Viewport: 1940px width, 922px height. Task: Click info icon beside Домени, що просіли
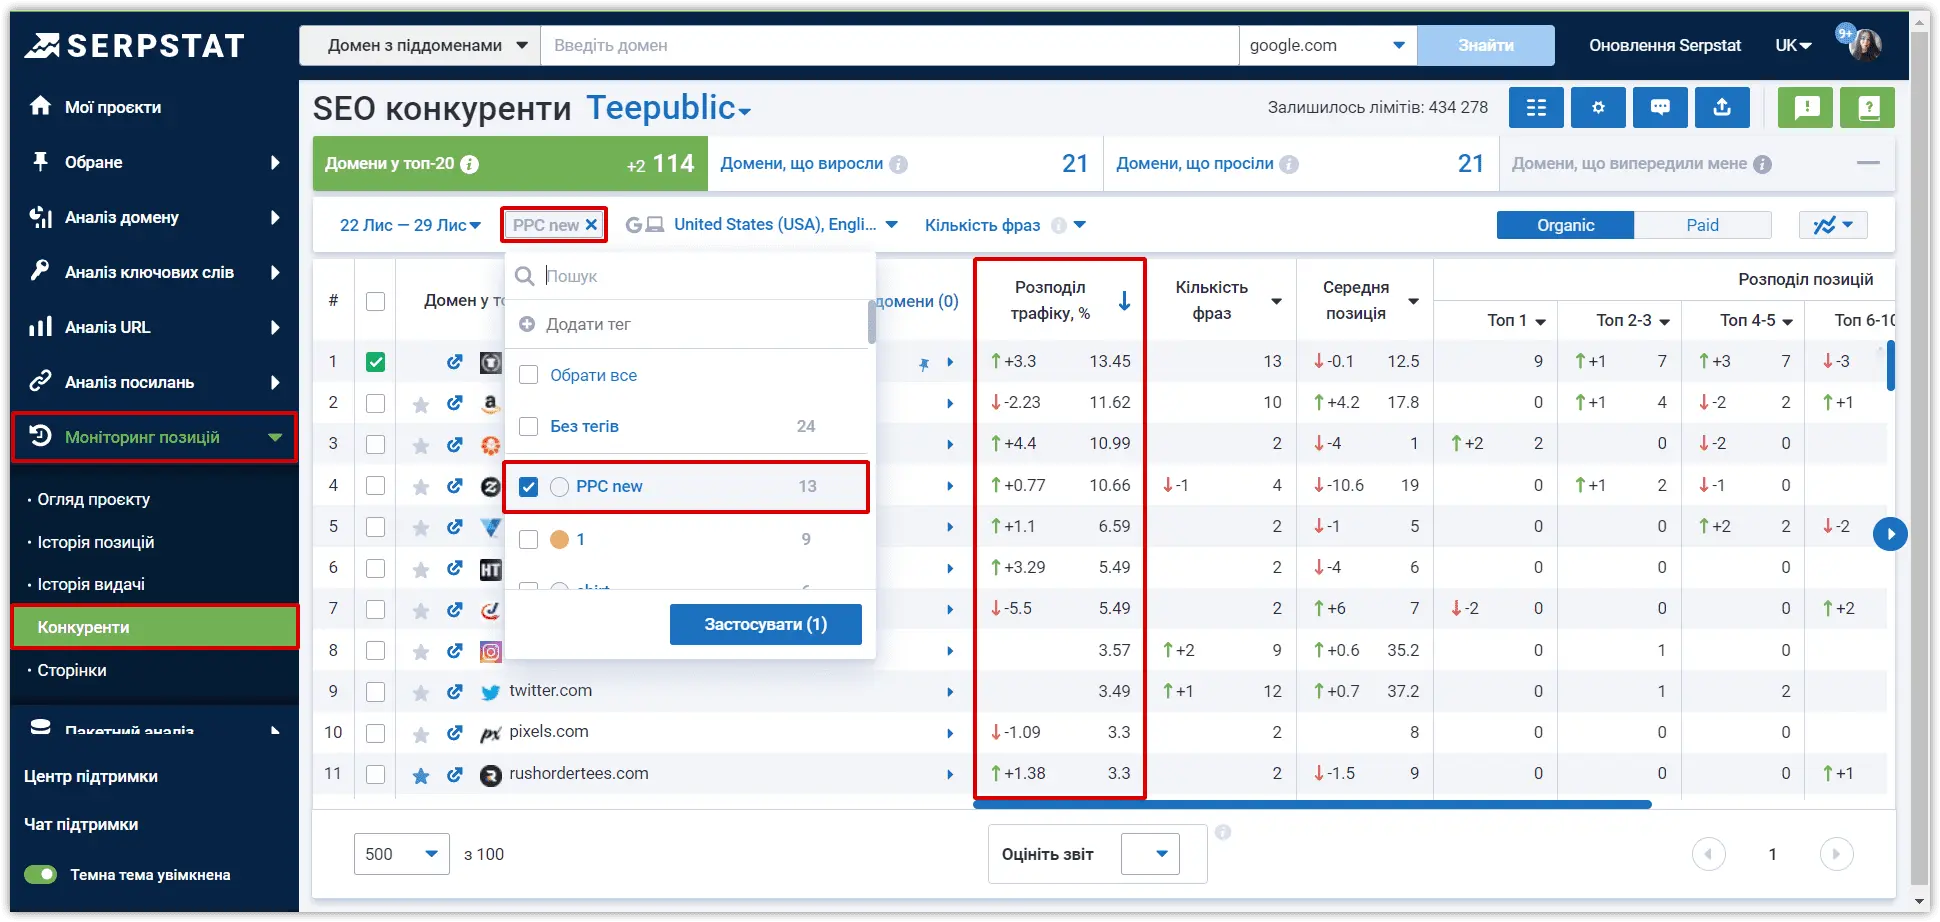pyautogui.click(x=1289, y=164)
